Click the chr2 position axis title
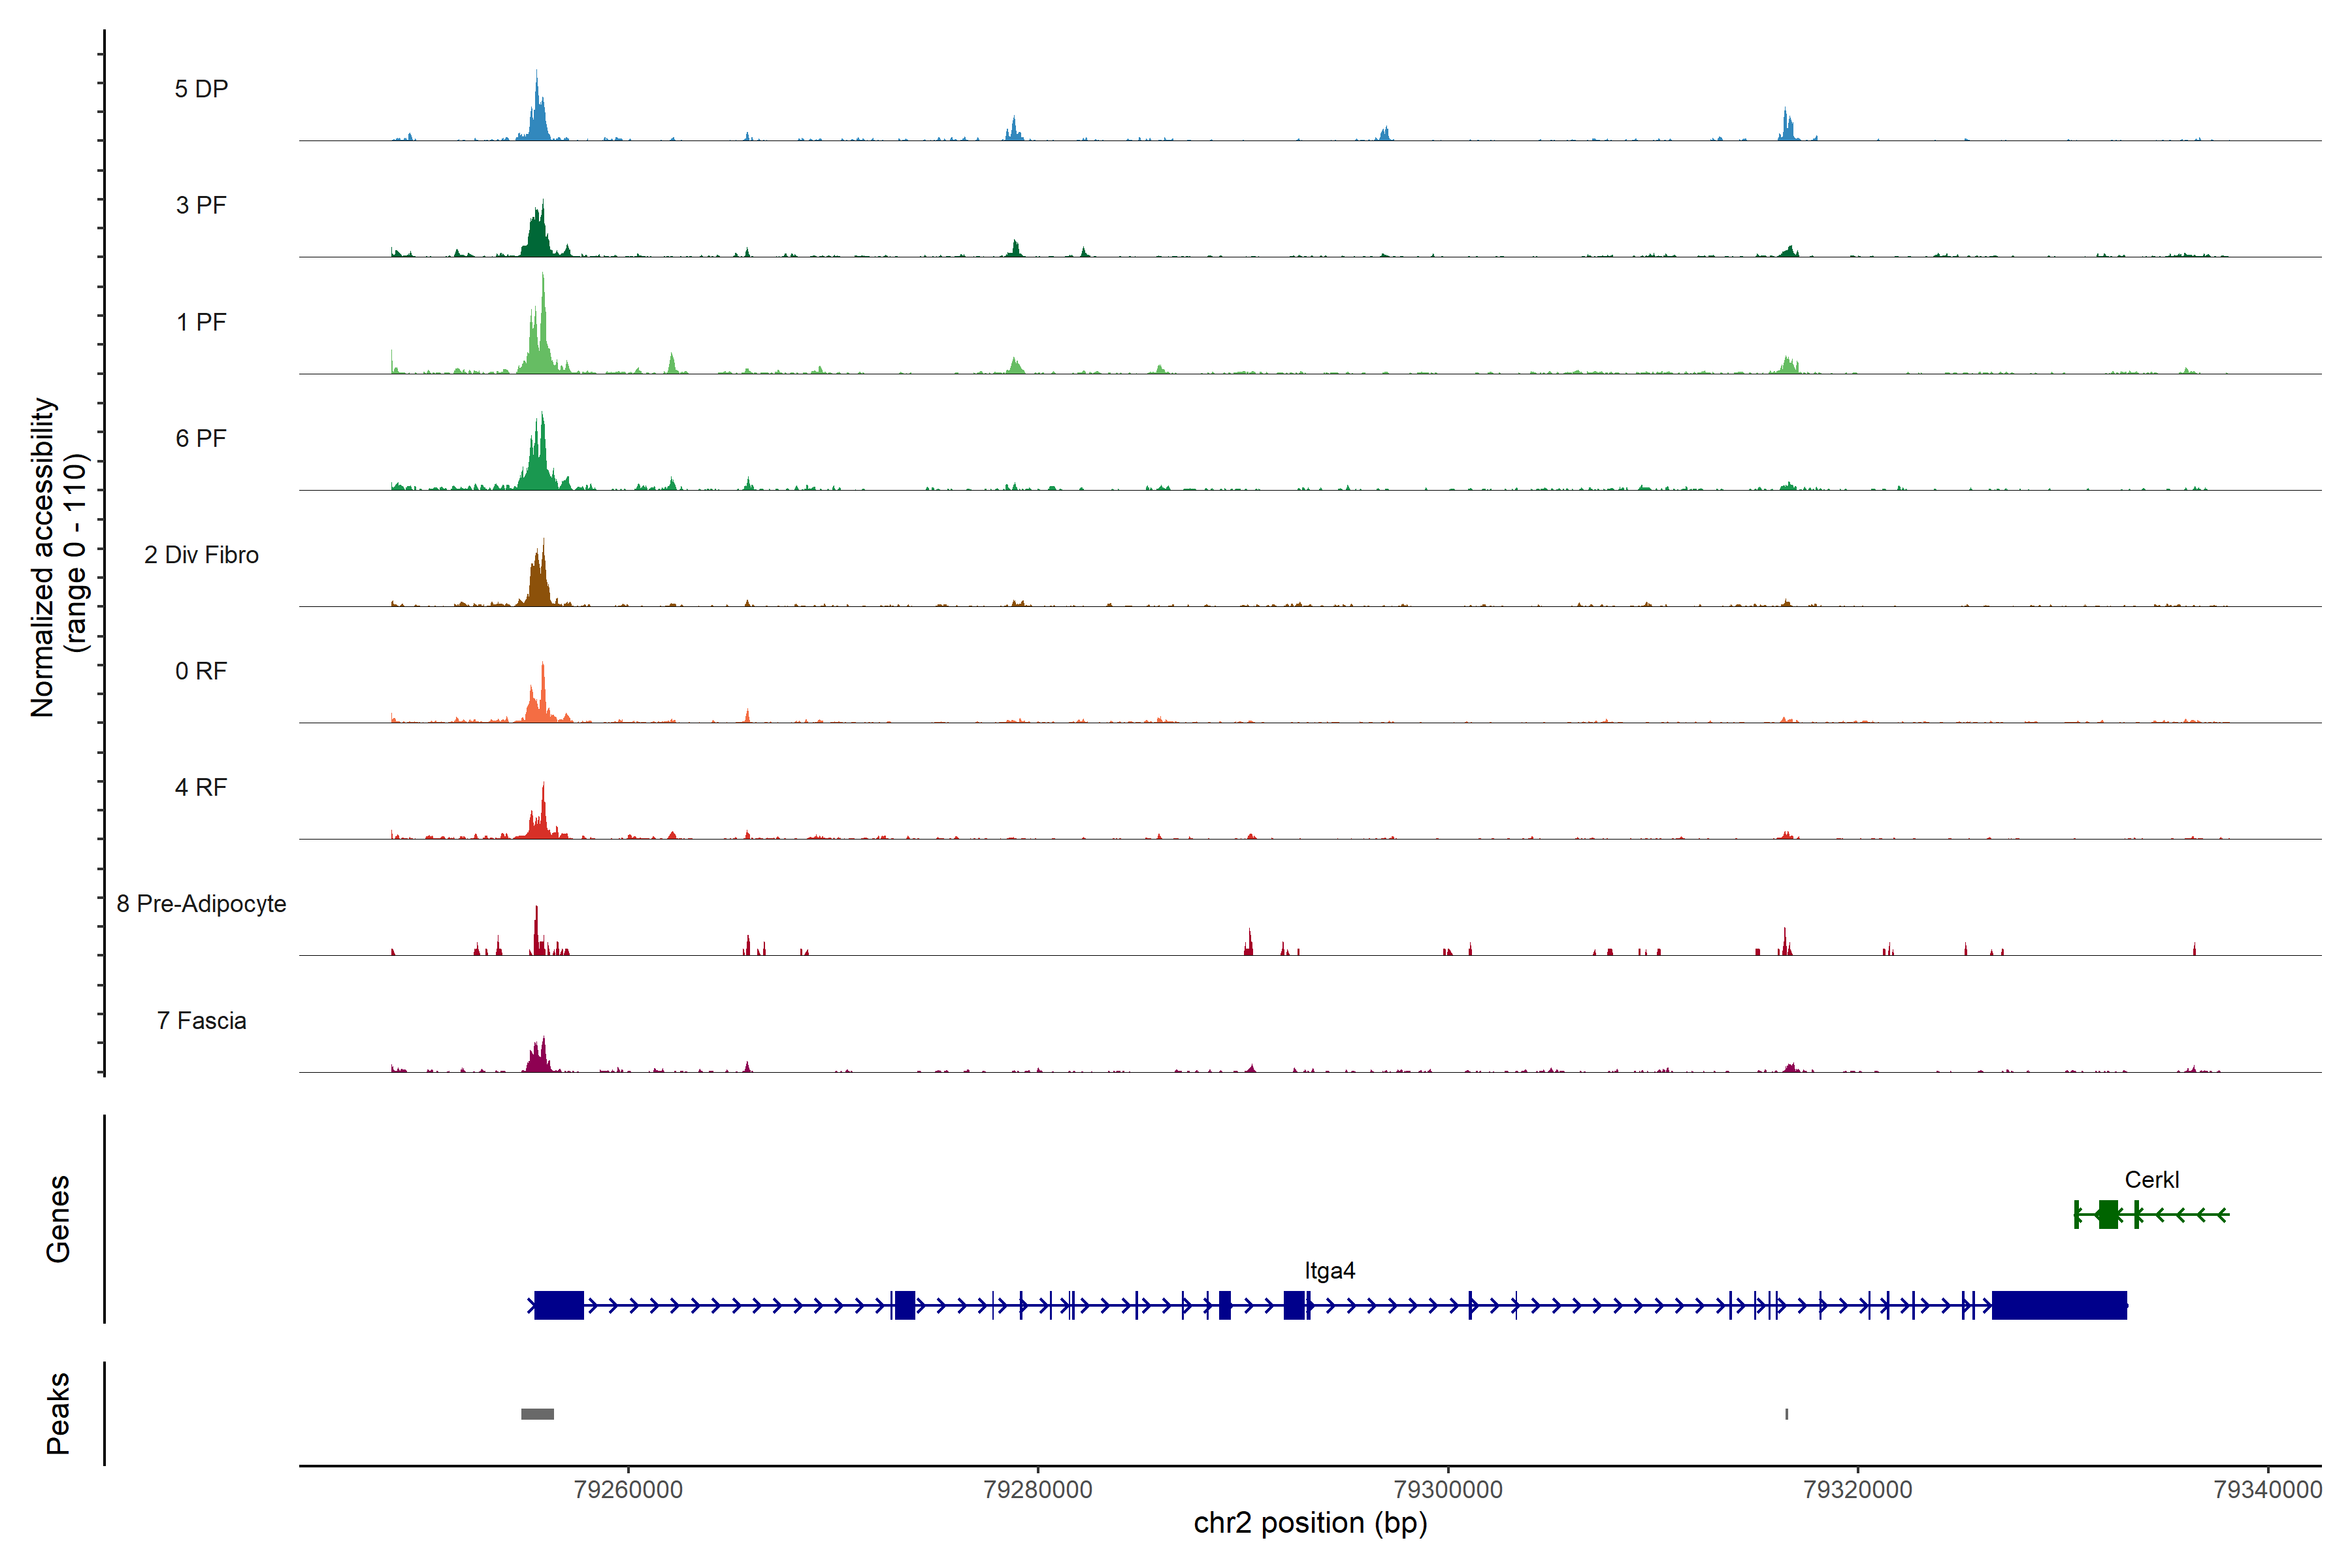The image size is (2352, 1568). click(1310, 1523)
